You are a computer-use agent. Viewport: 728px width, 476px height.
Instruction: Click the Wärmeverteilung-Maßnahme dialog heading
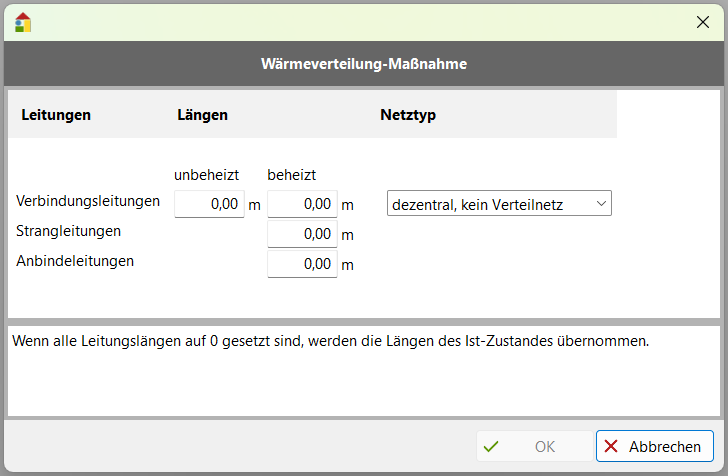click(x=364, y=65)
